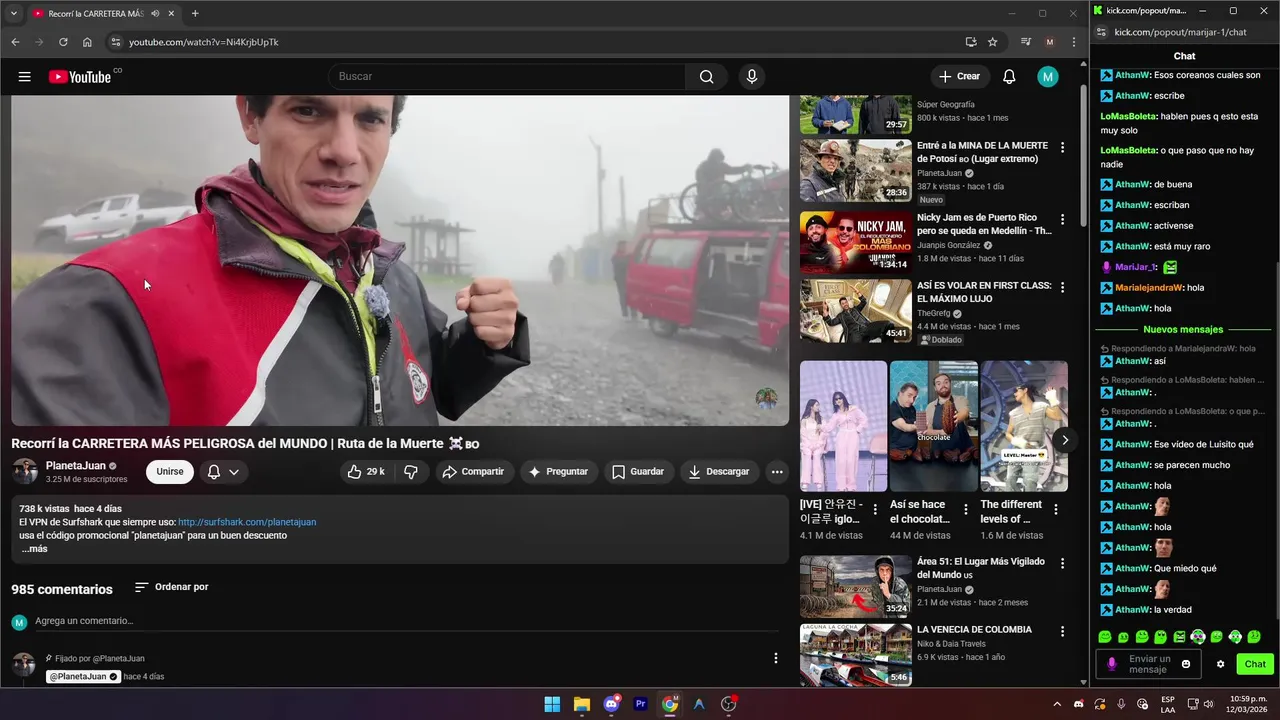The width and height of the screenshot is (1280, 720).
Task: Open PlanetaJuan channel avatar
Action: pyautogui.click(x=25, y=472)
